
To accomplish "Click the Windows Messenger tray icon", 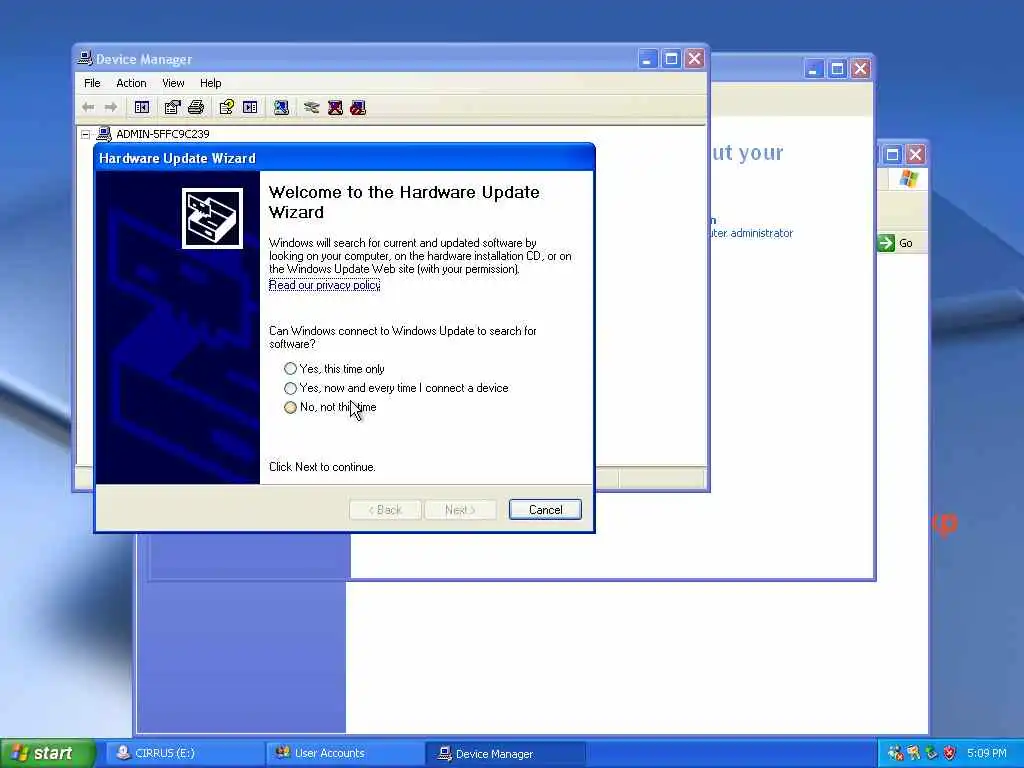I will (x=895, y=753).
